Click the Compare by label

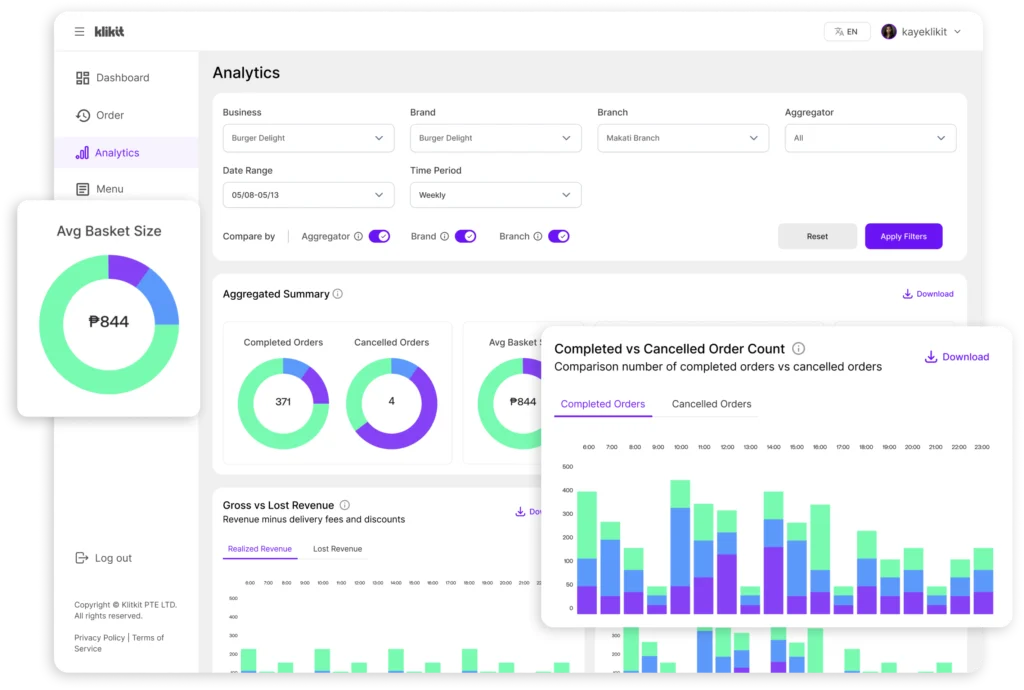coord(249,236)
